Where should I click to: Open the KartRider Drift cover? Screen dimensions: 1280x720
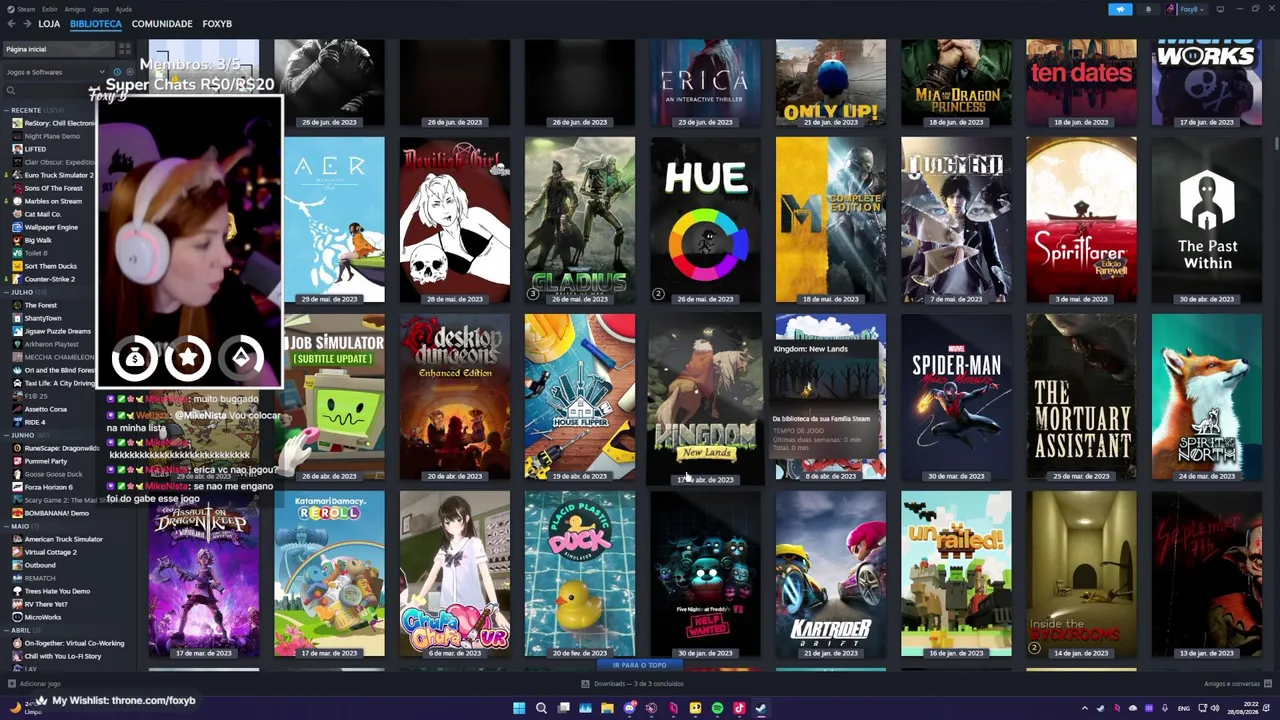[831, 574]
